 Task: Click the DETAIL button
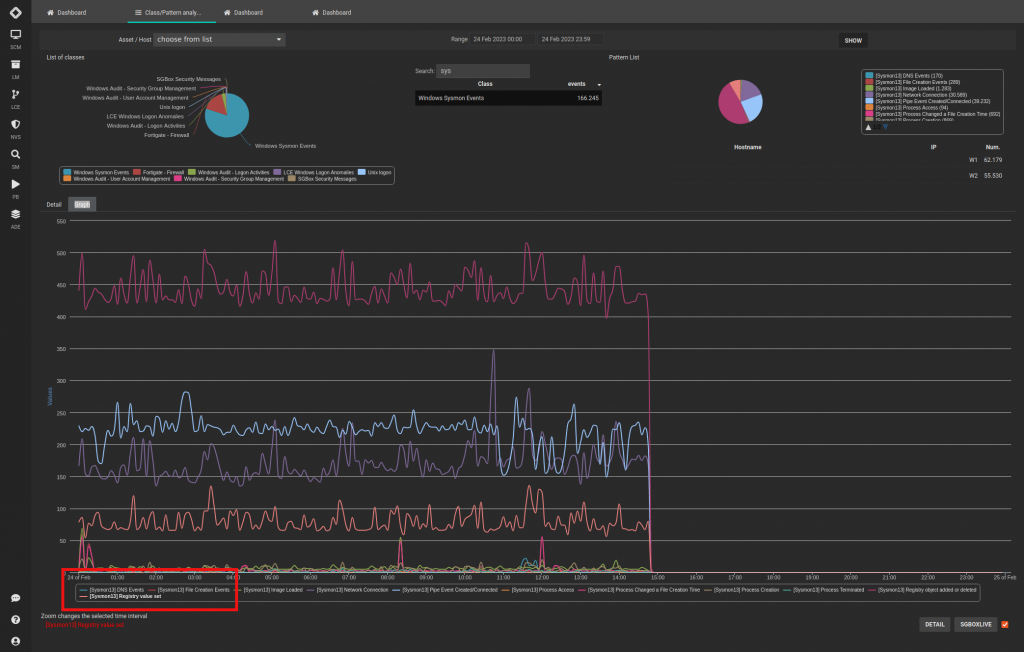coord(935,625)
